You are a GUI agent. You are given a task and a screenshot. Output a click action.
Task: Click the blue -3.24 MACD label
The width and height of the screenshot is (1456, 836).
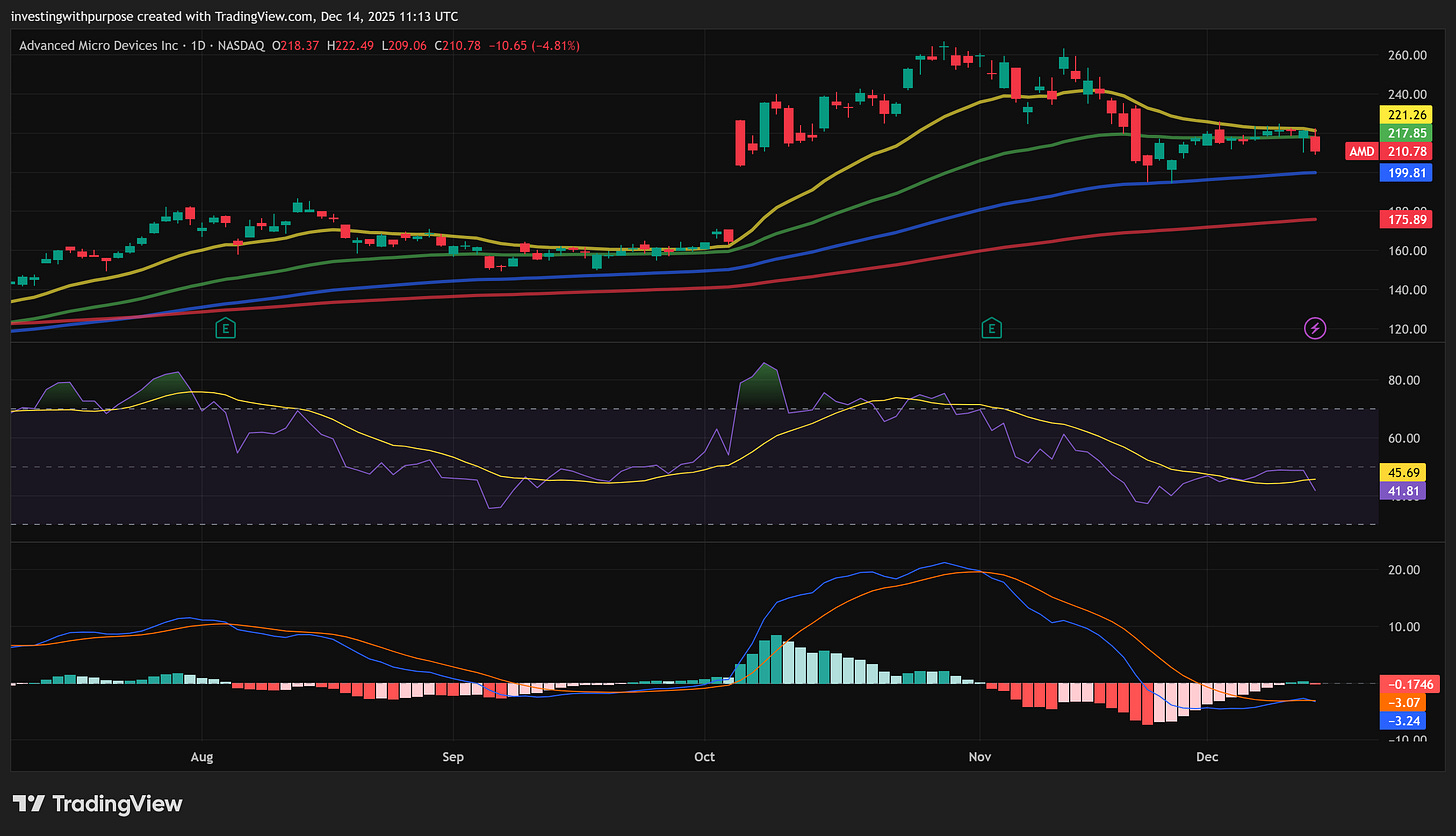[x=1405, y=720]
